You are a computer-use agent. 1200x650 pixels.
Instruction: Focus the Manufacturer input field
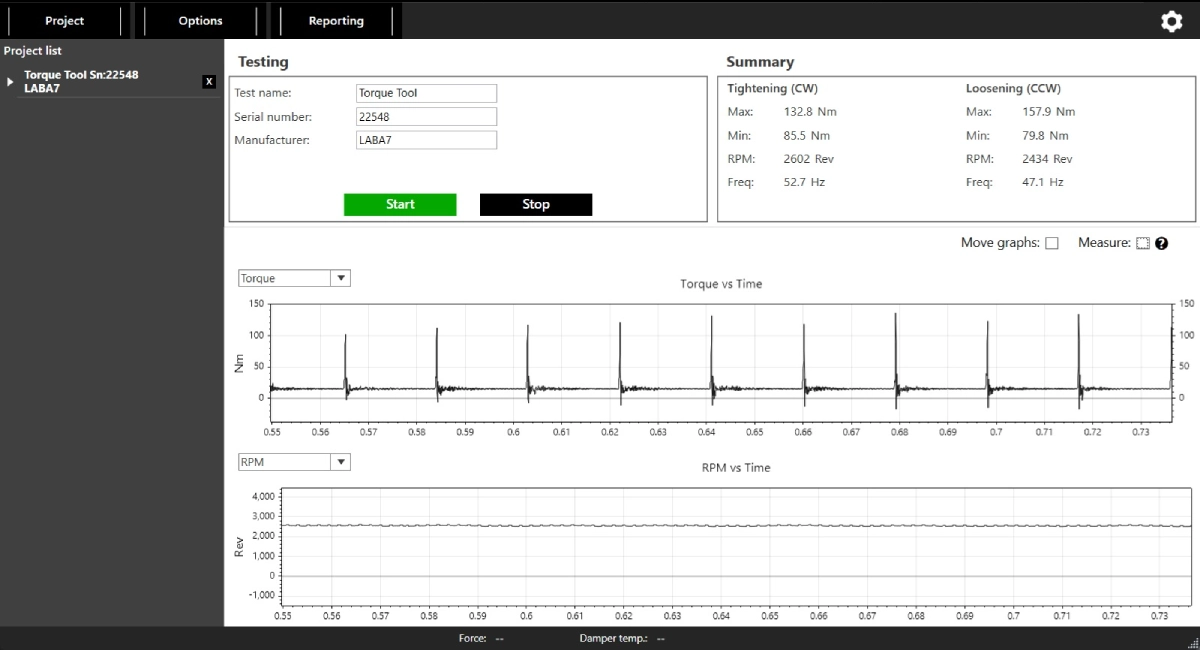pyautogui.click(x=427, y=140)
